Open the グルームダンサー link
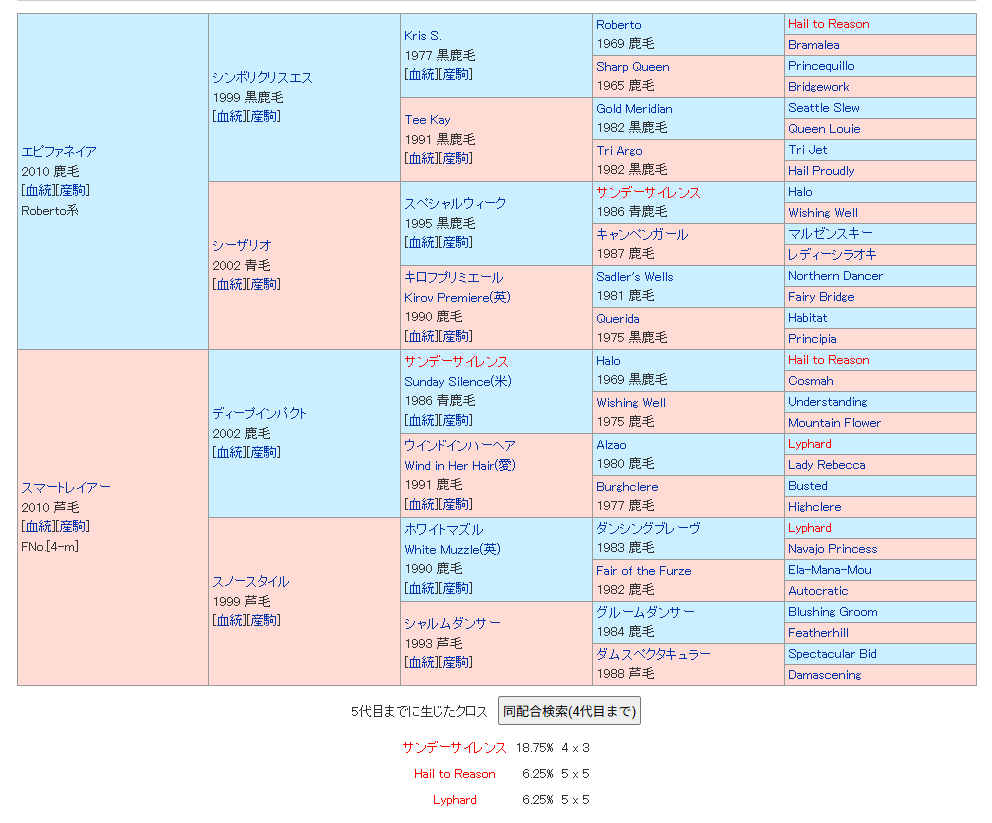Screen dimensions: 992x823 [645, 612]
